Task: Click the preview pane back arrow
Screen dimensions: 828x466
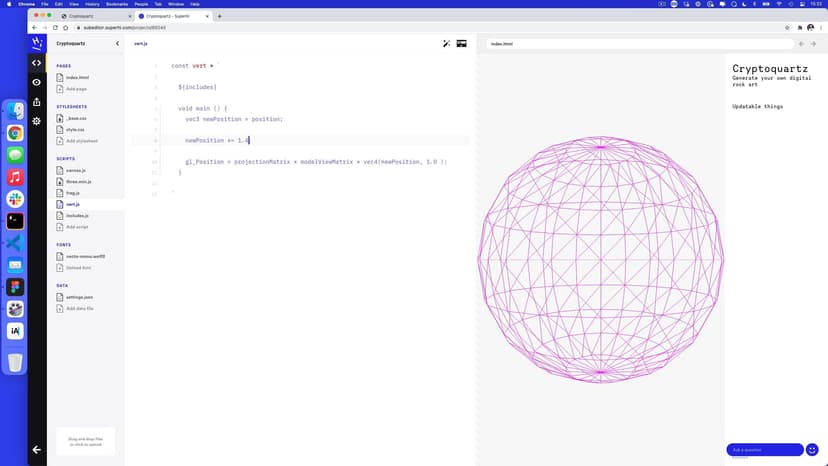Action: (801, 44)
